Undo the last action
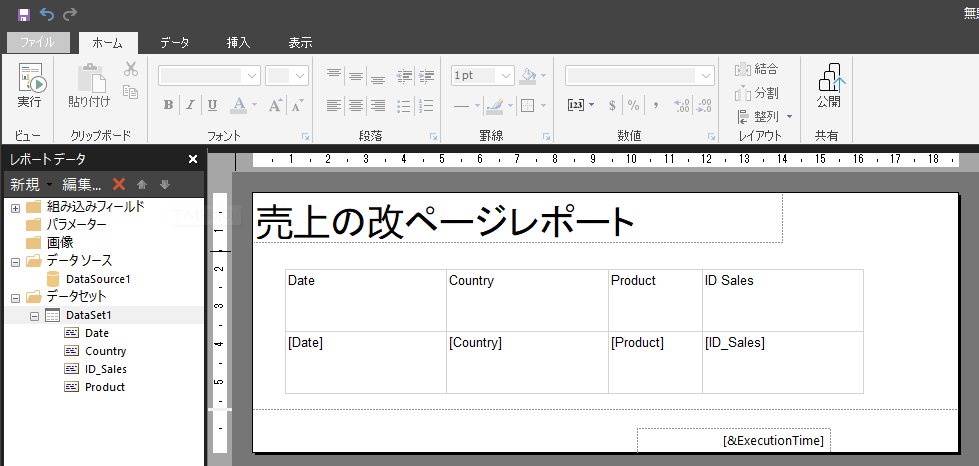The image size is (979, 466). tap(47, 14)
